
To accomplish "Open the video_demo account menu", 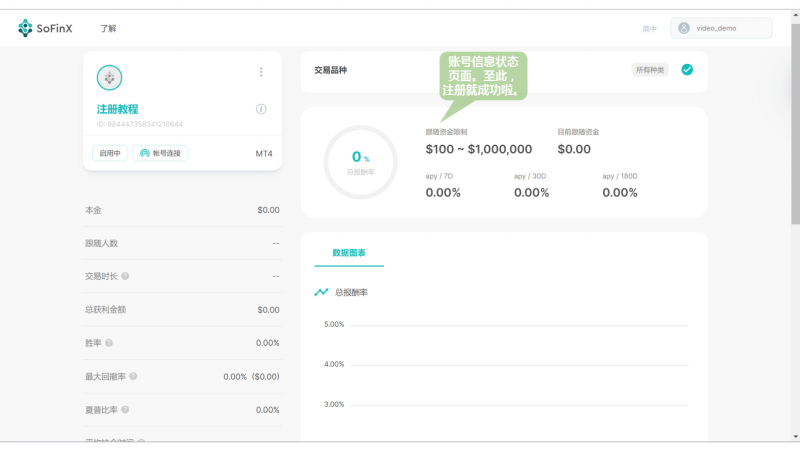I will point(721,28).
